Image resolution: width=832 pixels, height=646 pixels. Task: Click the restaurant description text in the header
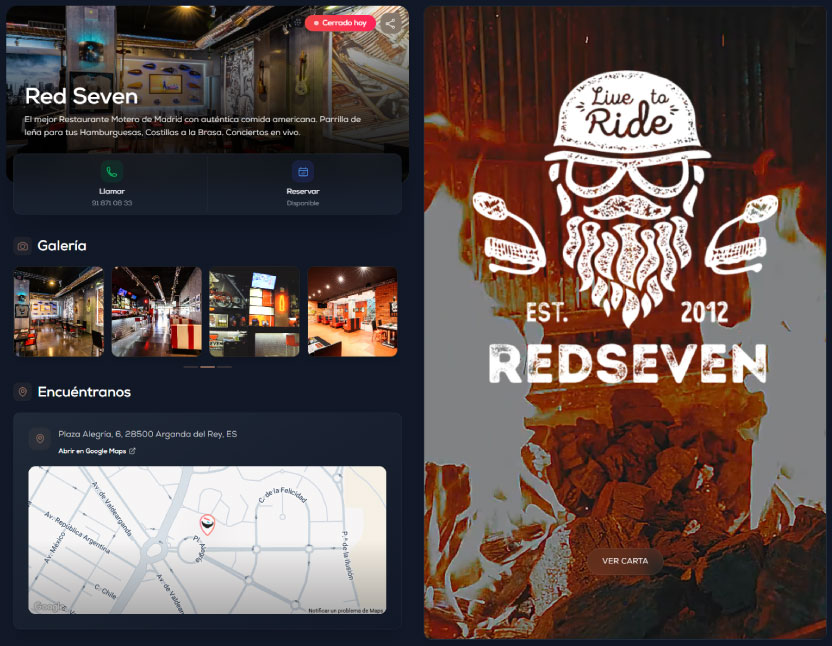(193, 126)
